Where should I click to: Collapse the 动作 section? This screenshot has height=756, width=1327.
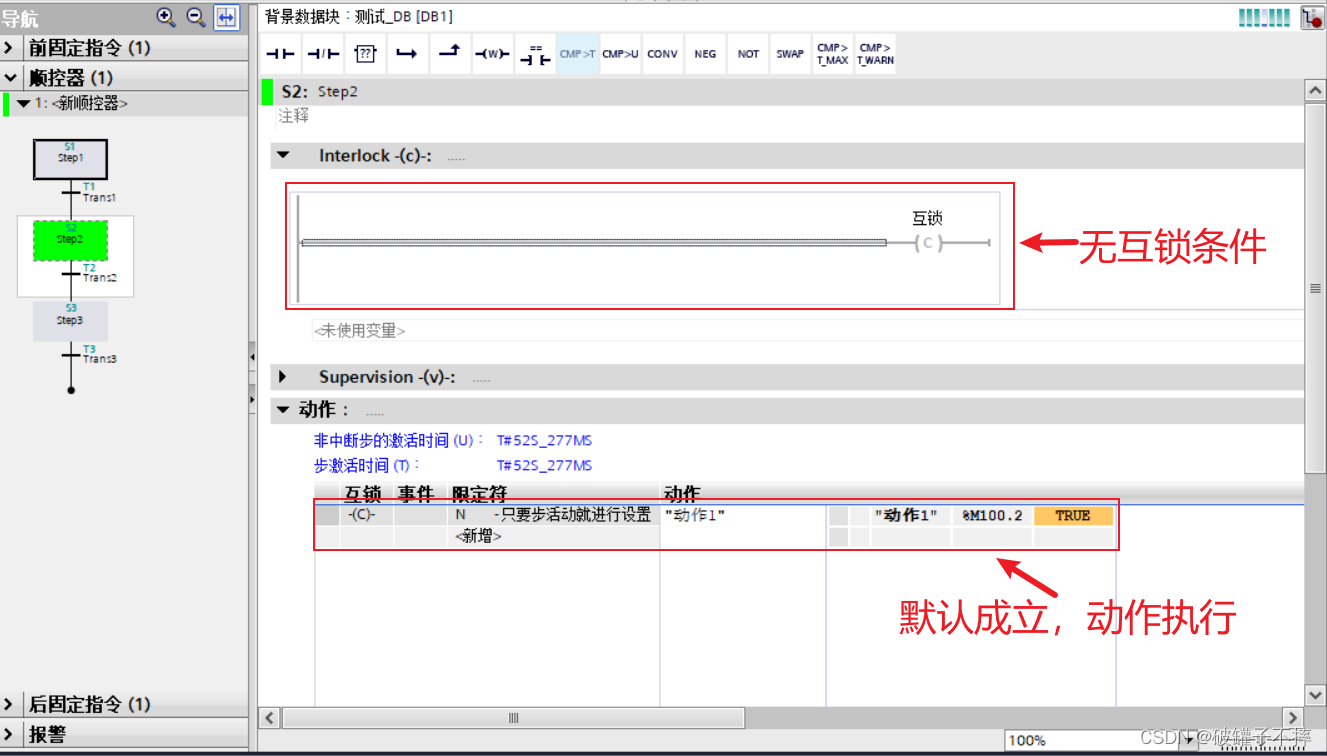tap(283, 410)
